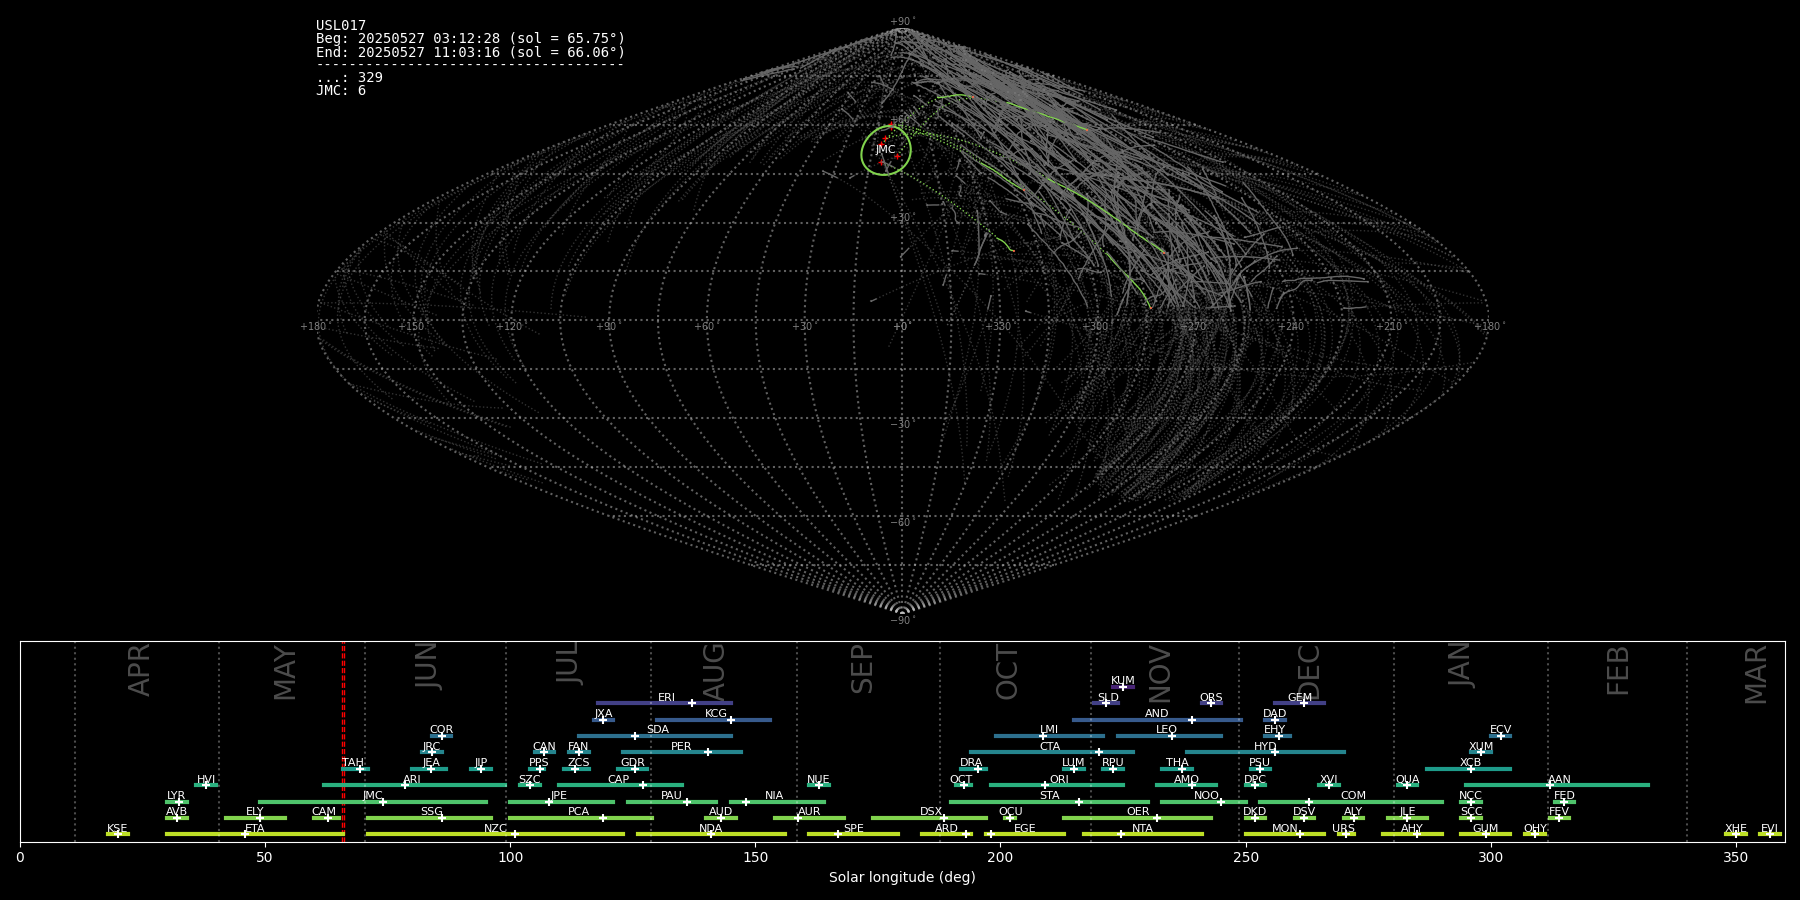This screenshot has width=1800, height=900.
Task: Click the ECV shower label
Action: click(1500, 730)
